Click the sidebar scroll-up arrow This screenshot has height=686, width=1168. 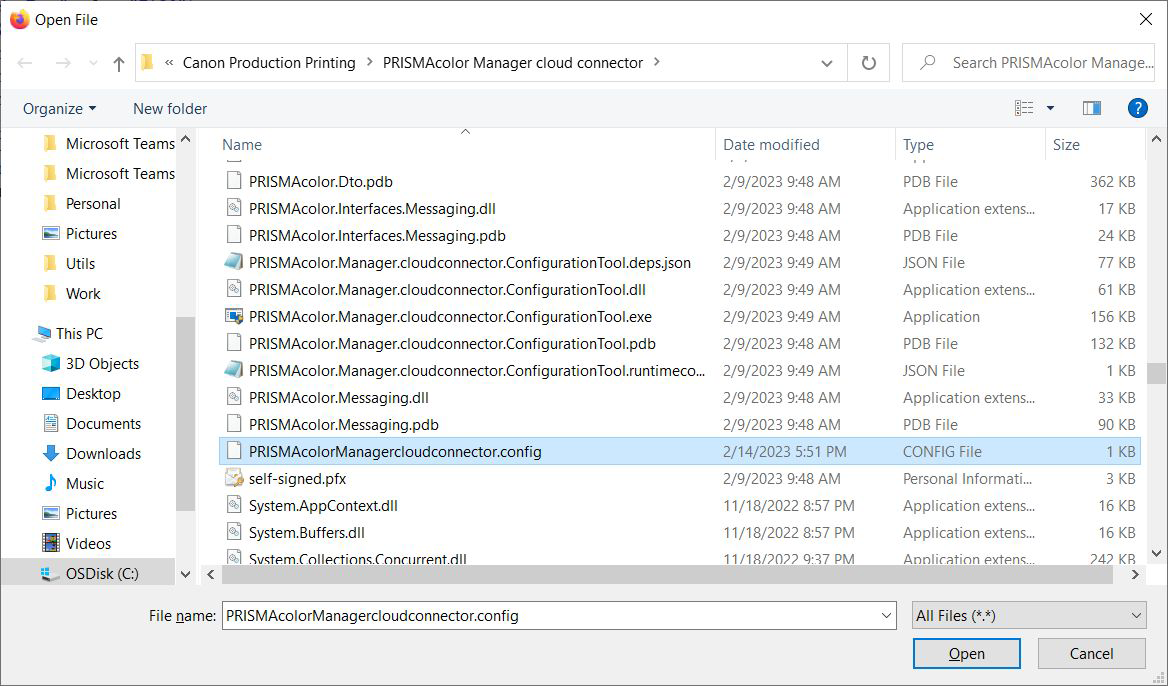185,139
